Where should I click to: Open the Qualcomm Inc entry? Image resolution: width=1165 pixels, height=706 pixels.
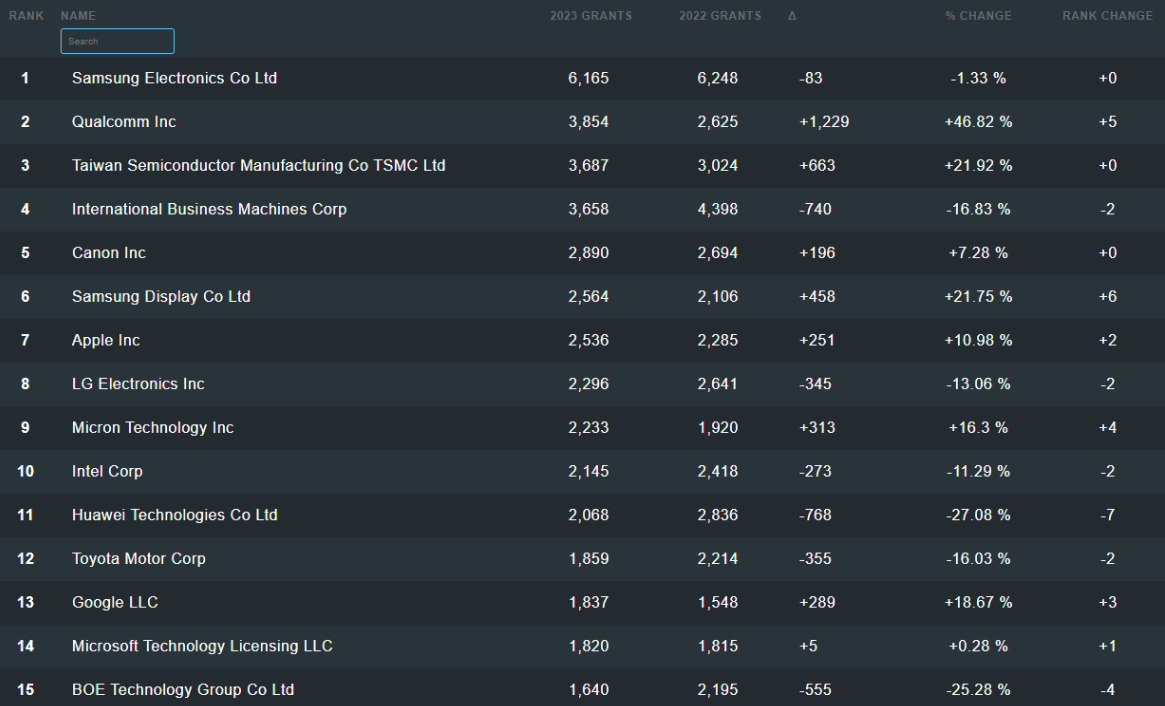point(124,122)
